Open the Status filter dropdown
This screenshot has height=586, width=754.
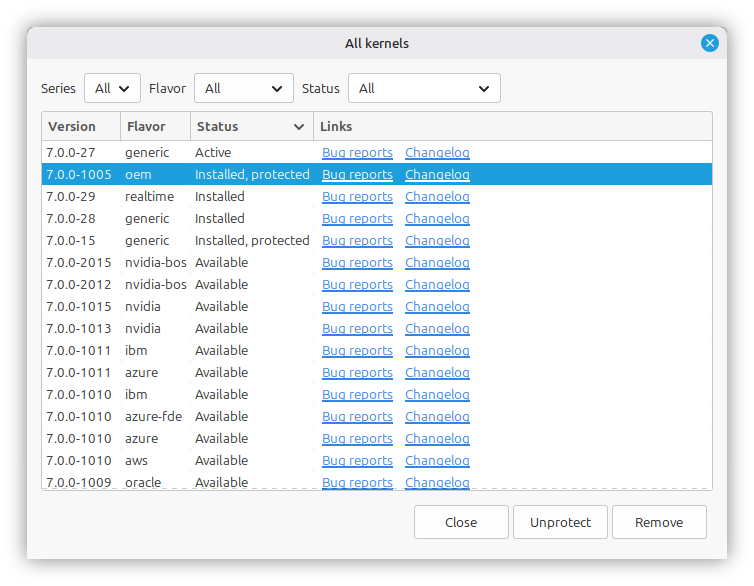[x=424, y=88]
